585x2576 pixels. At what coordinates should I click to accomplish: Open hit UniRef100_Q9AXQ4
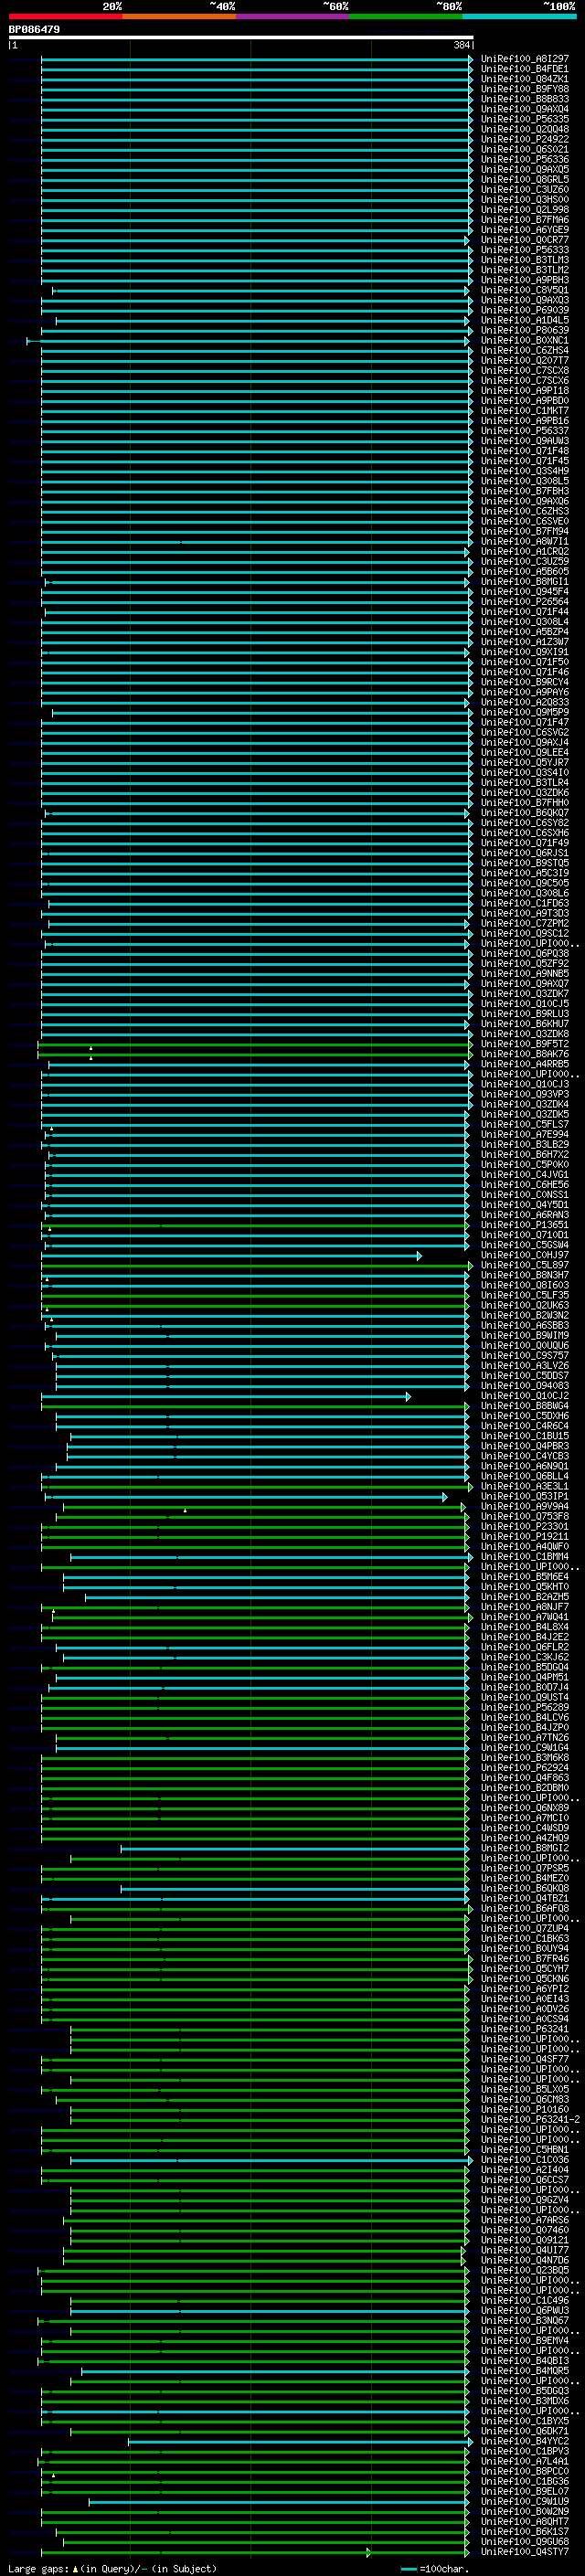(524, 109)
